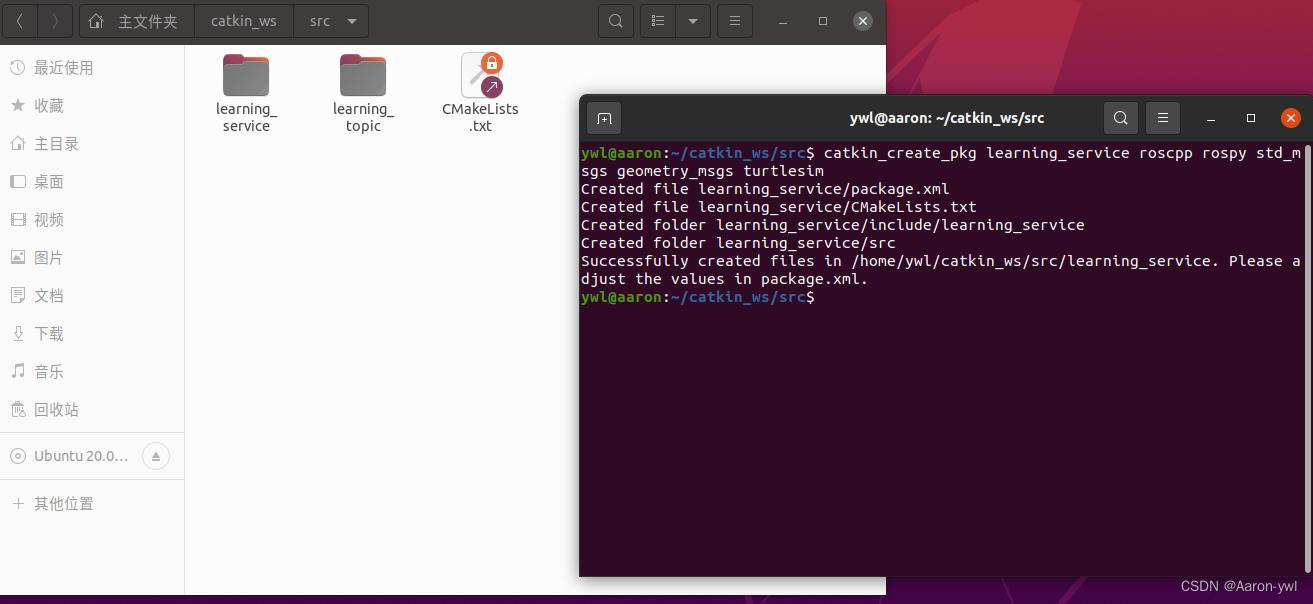Open 回收站 trash in sidebar
This screenshot has width=1313, height=604.
(x=92, y=410)
